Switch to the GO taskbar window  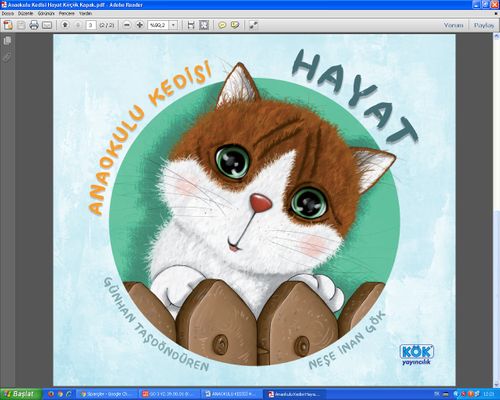168,394
